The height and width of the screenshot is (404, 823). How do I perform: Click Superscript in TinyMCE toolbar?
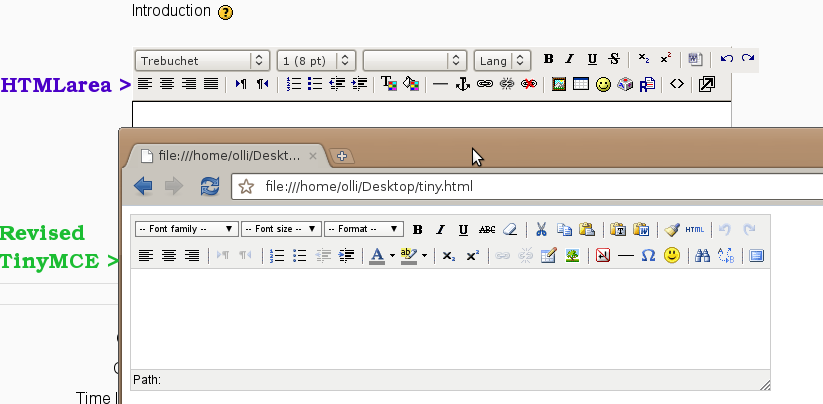472,256
